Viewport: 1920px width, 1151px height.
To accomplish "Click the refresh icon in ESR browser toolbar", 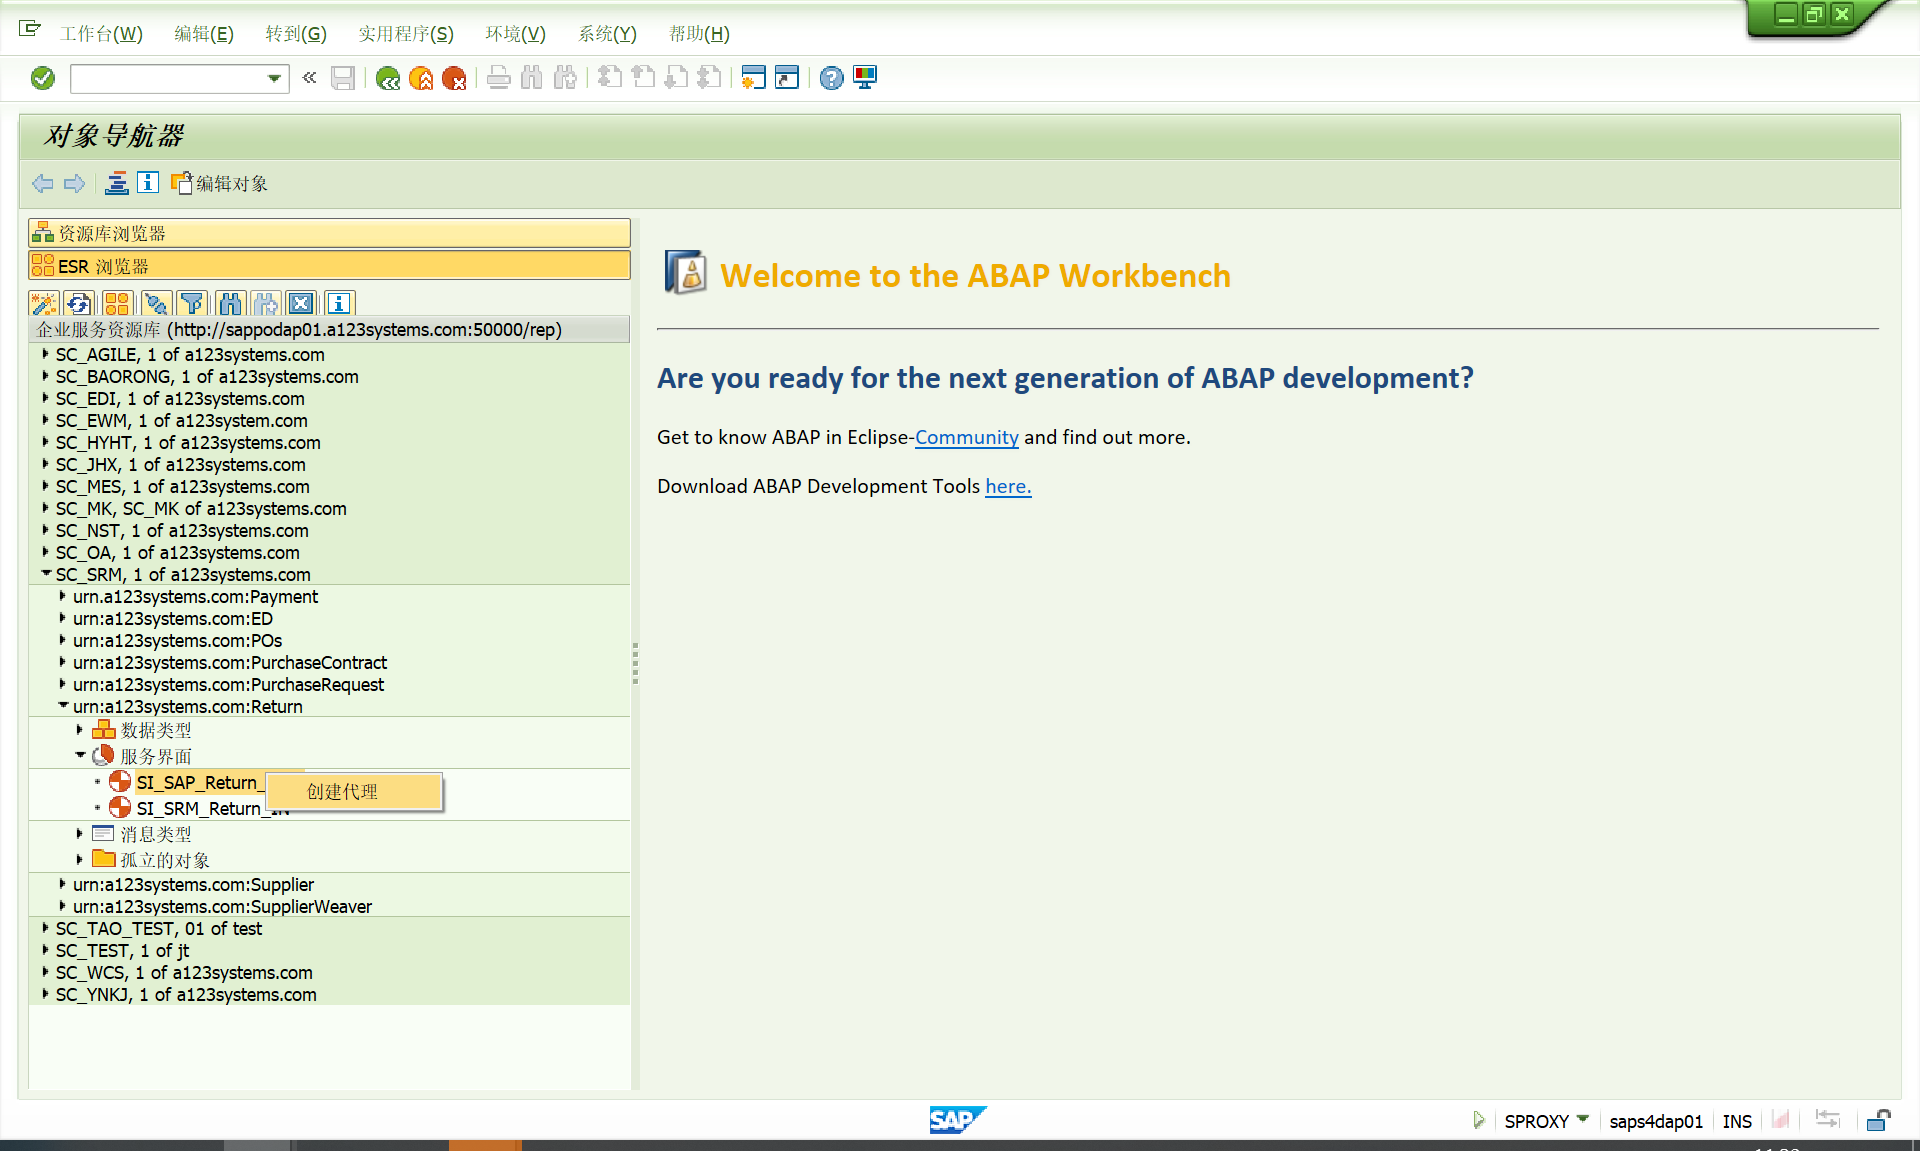I will [79, 304].
